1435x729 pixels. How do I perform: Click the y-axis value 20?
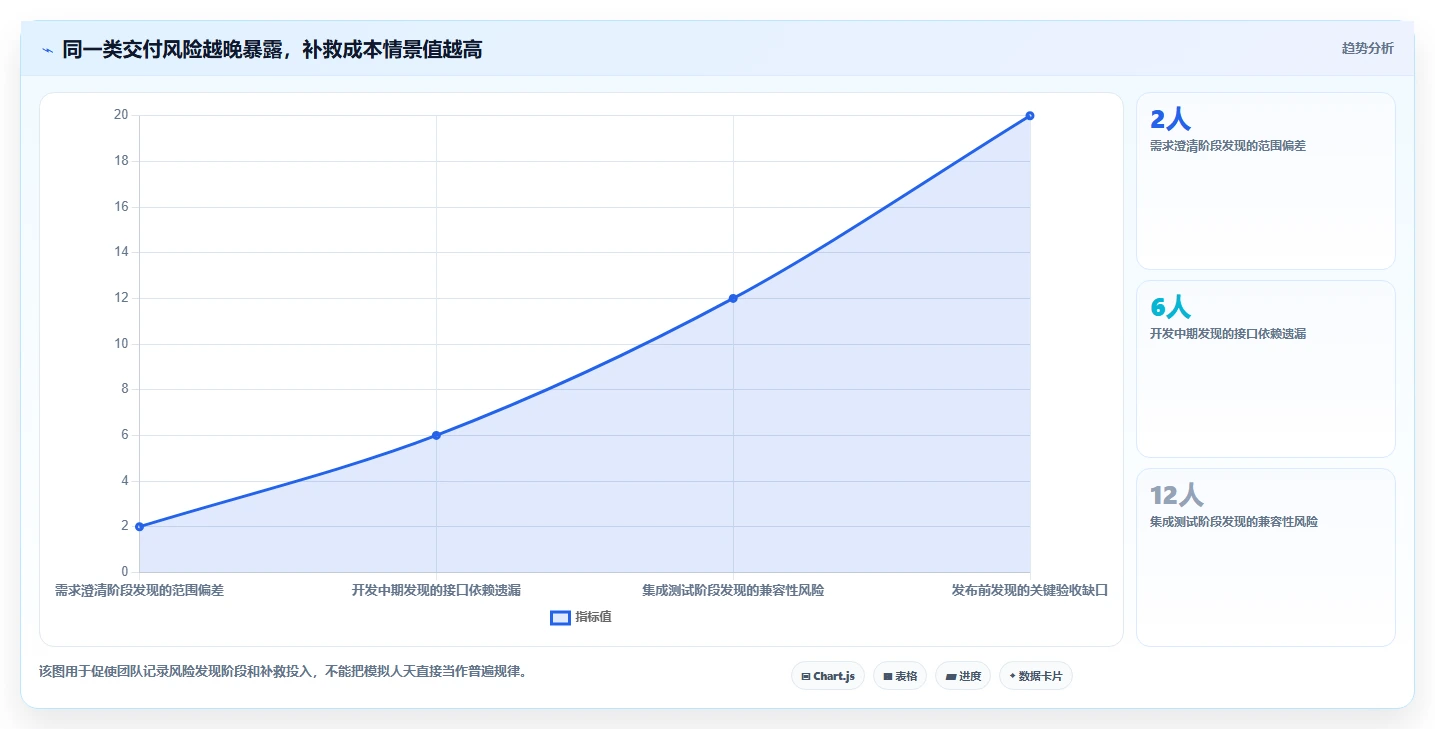pos(121,115)
